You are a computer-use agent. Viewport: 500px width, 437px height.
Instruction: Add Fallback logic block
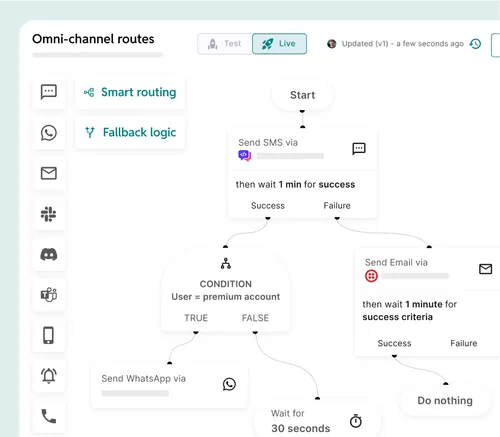(x=130, y=133)
